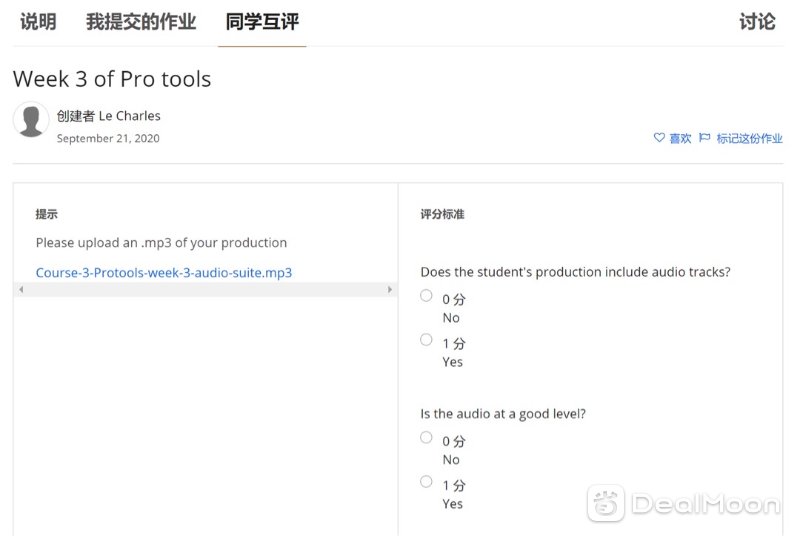Click the left scroll arrow under the mp3 link
Viewport: 800px width, 536px height.
pyautogui.click(x=21, y=289)
